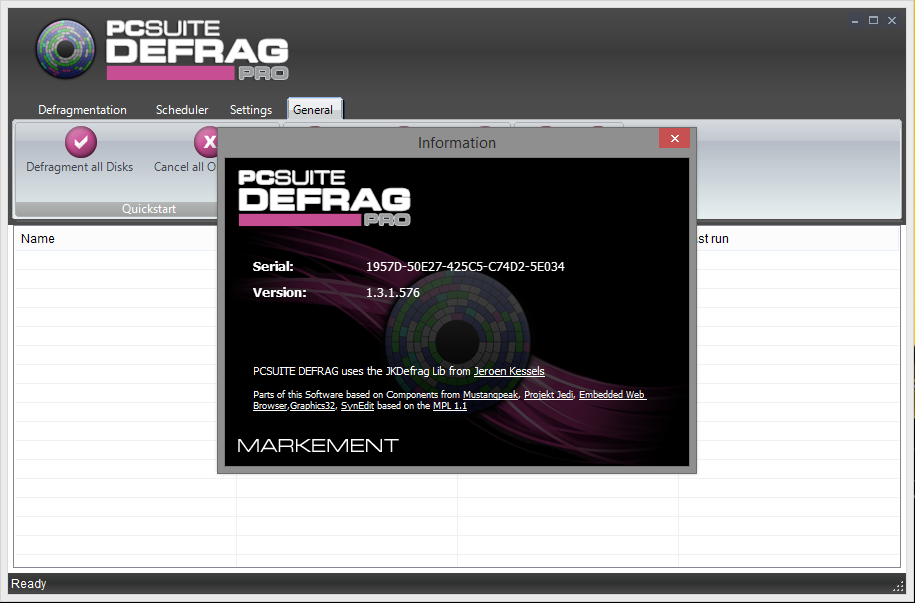Open the Defragmentation tab
915x603 pixels.
82,110
